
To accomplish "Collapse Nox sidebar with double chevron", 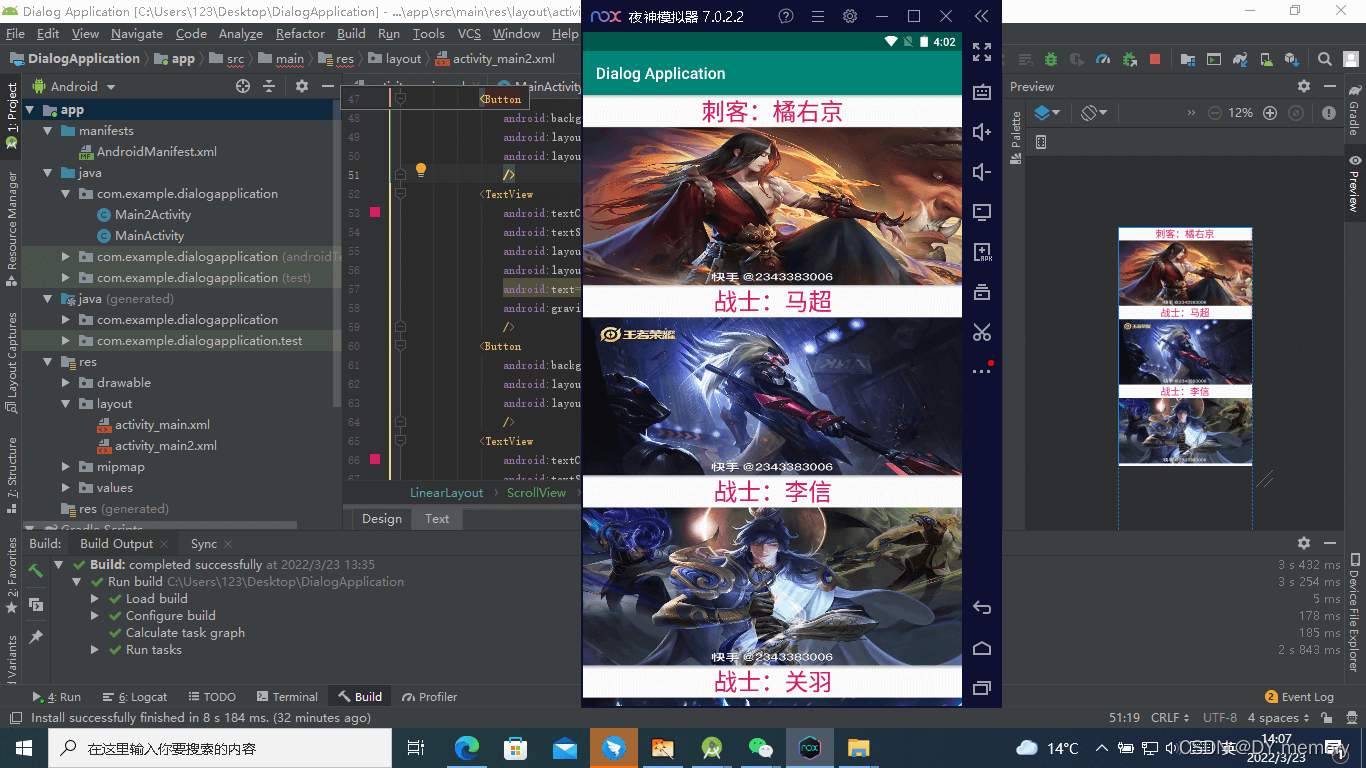I will (981, 17).
